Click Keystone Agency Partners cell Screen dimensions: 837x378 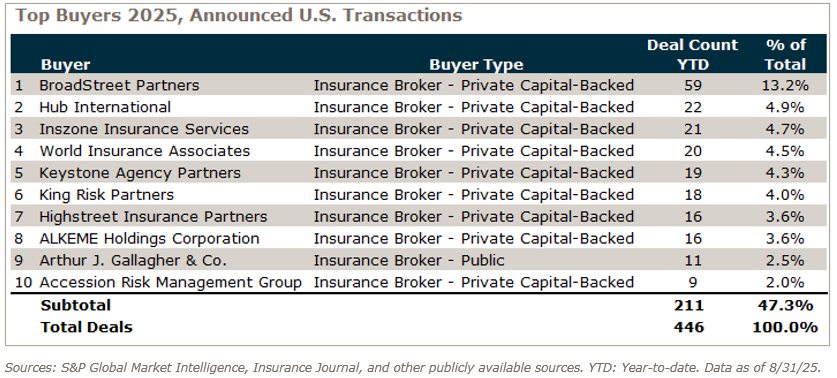[140, 173]
